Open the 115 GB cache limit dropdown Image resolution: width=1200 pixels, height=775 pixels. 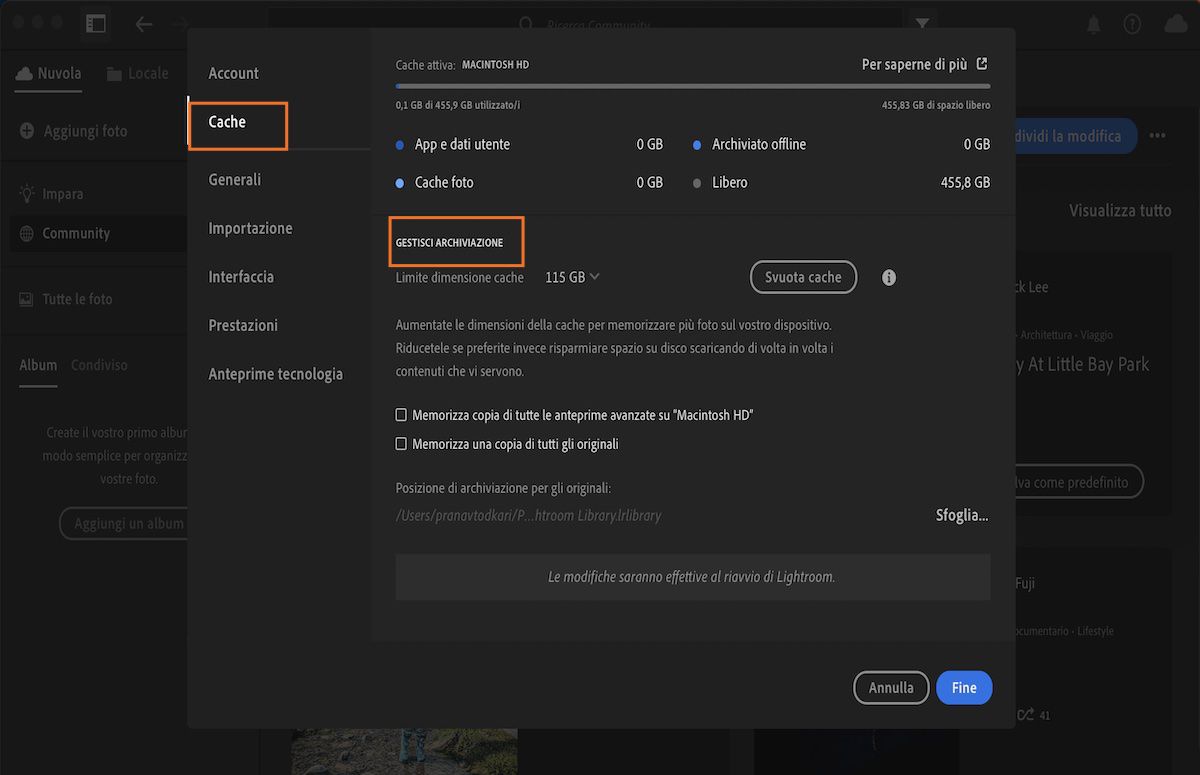point(571,277)
